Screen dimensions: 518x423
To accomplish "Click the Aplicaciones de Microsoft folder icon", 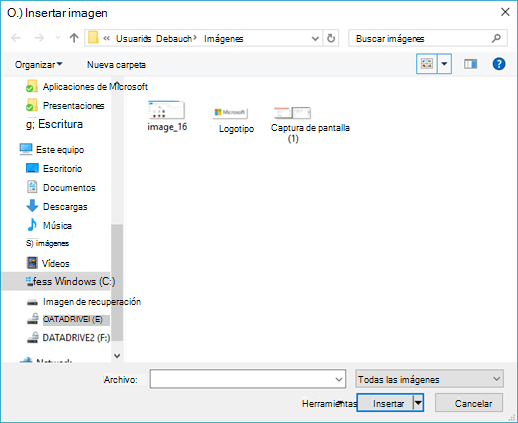I will click(32, 86).
